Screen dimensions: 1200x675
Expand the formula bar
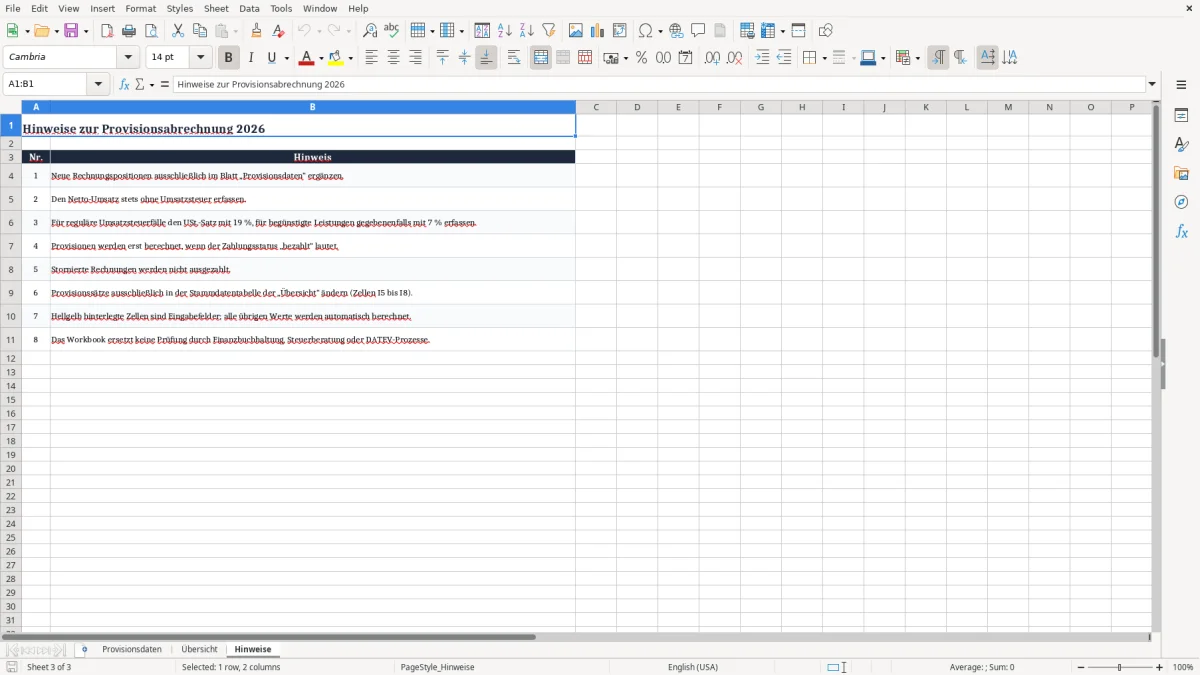(x=1152, y=84)
